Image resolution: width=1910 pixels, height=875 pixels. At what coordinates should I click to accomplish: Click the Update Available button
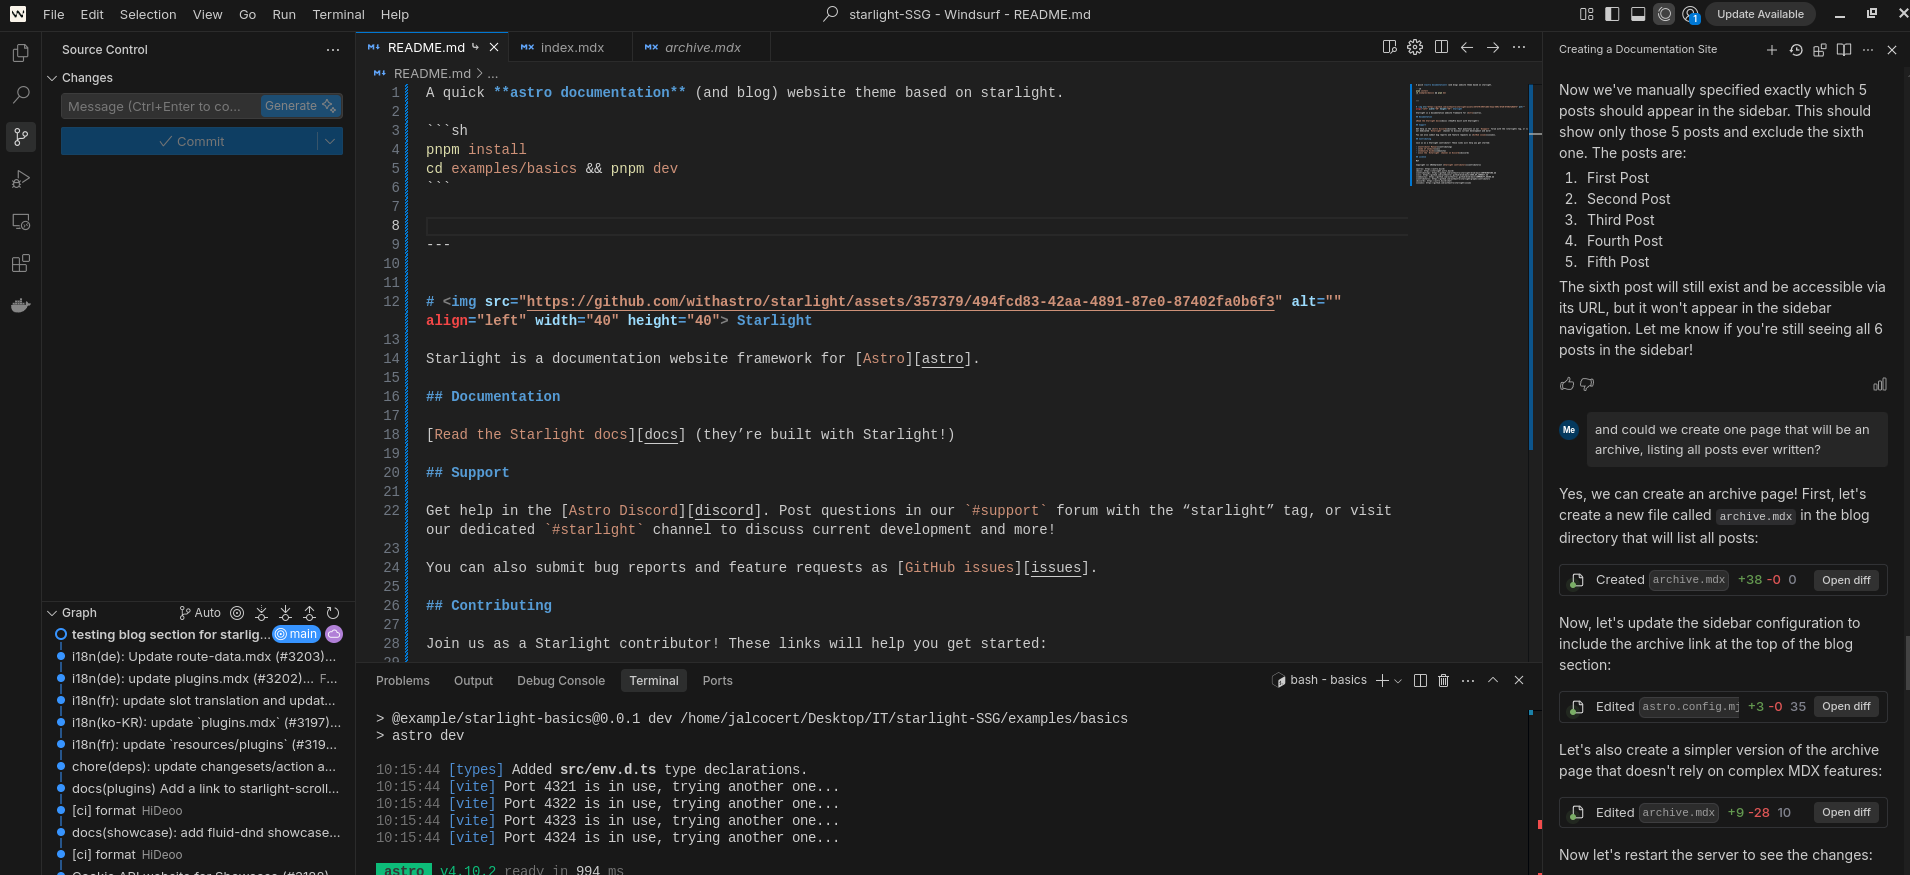click(x=1760, y=14)
